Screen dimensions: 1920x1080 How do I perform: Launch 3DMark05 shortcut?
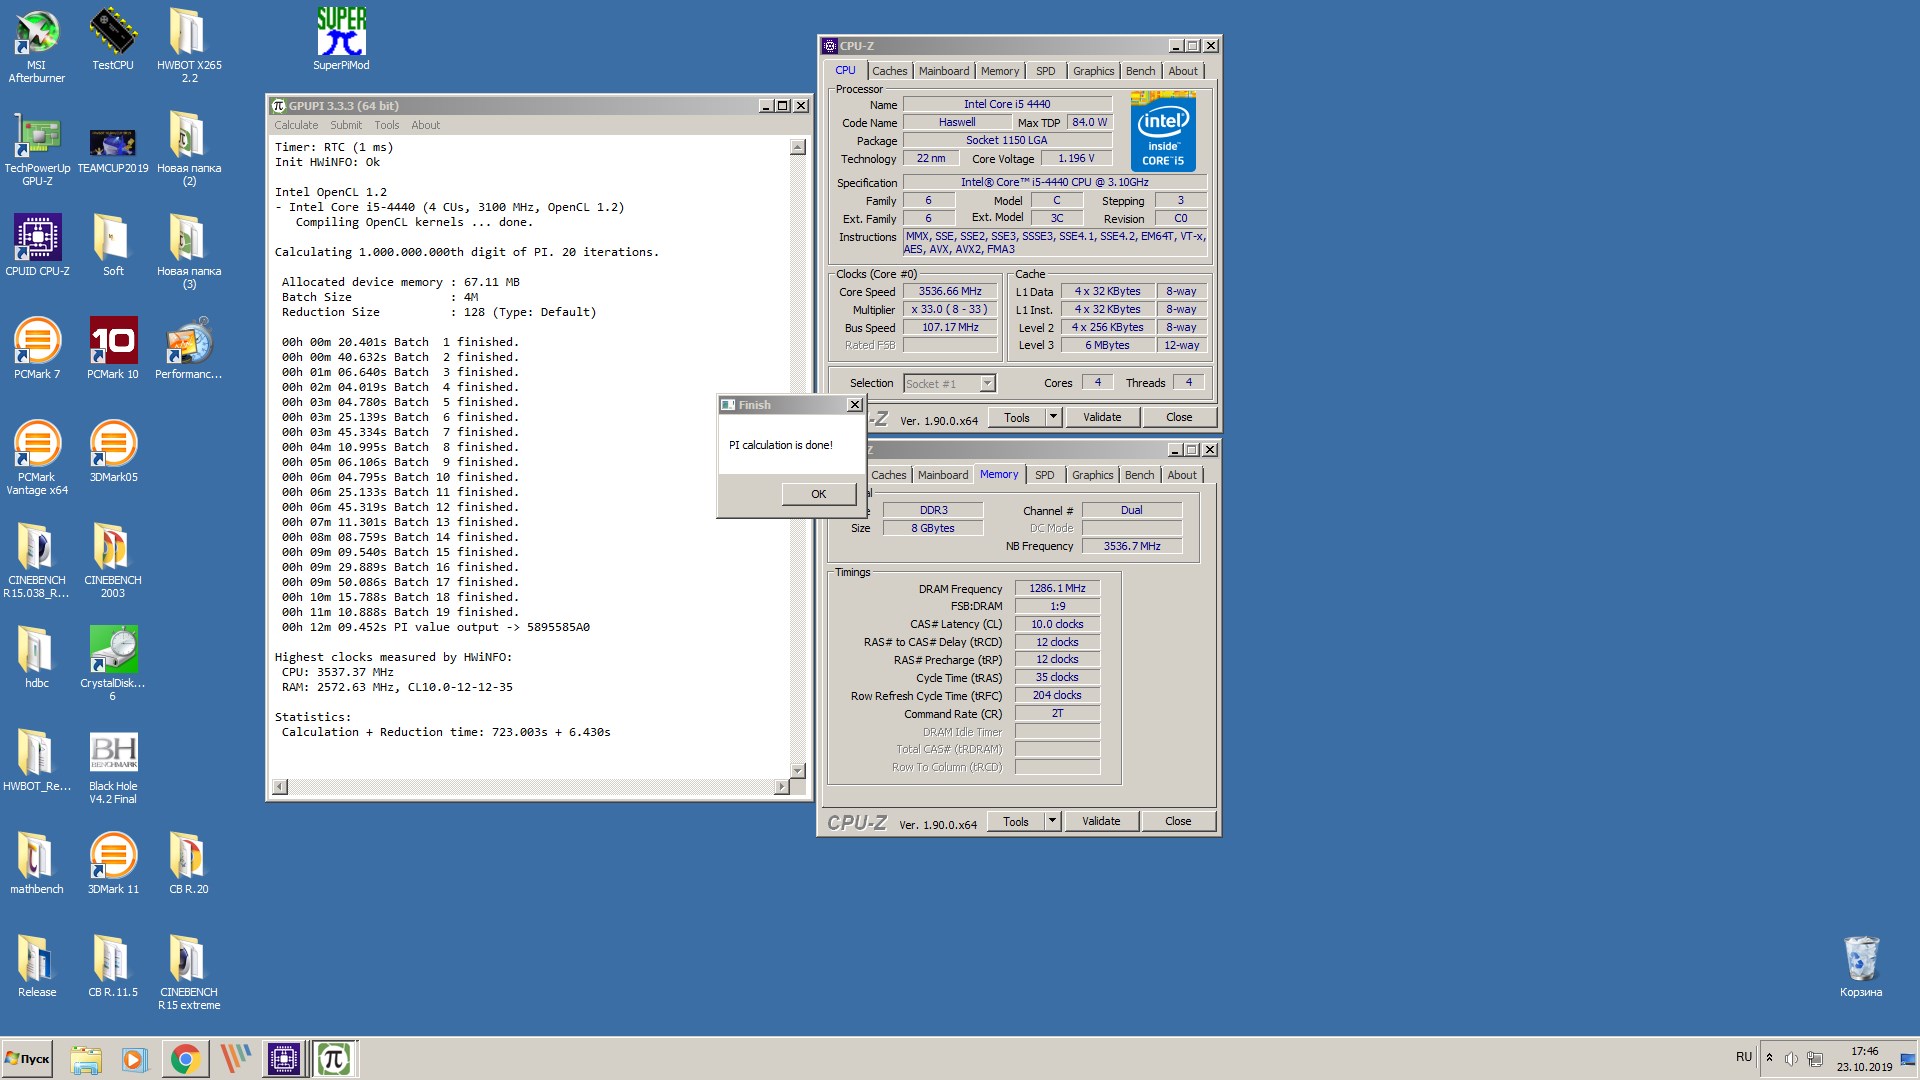tap(113, 451)
